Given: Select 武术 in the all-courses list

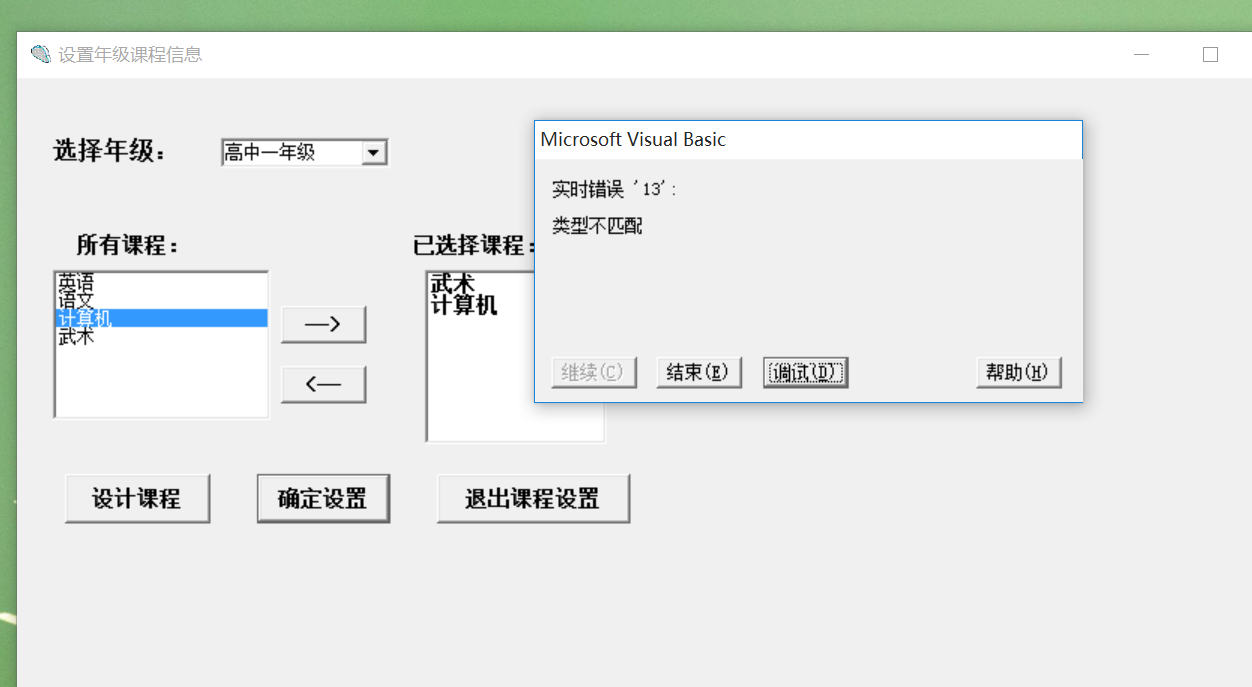Looking at the screenshot, I should tap(161, 336).
